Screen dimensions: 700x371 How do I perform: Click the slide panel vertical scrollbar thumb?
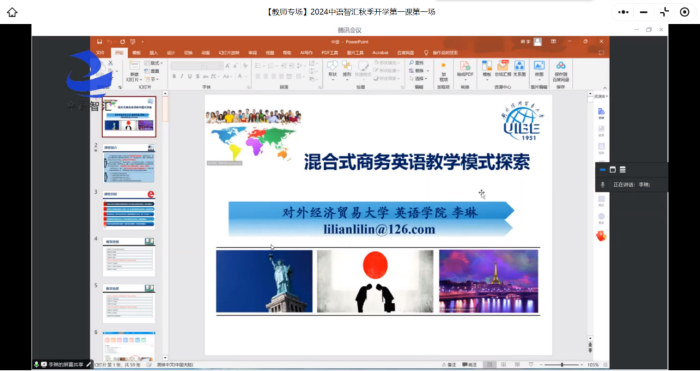pyautogui.click(x=165, y=109)
